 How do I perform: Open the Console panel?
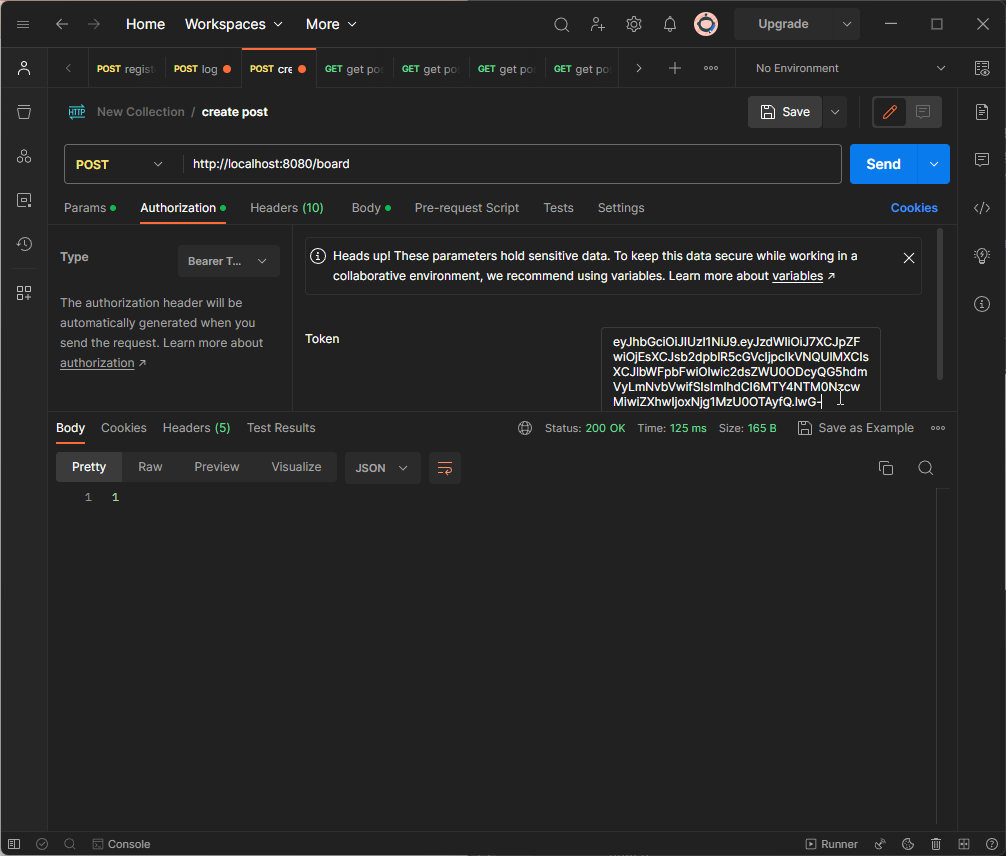coord(121,844)
